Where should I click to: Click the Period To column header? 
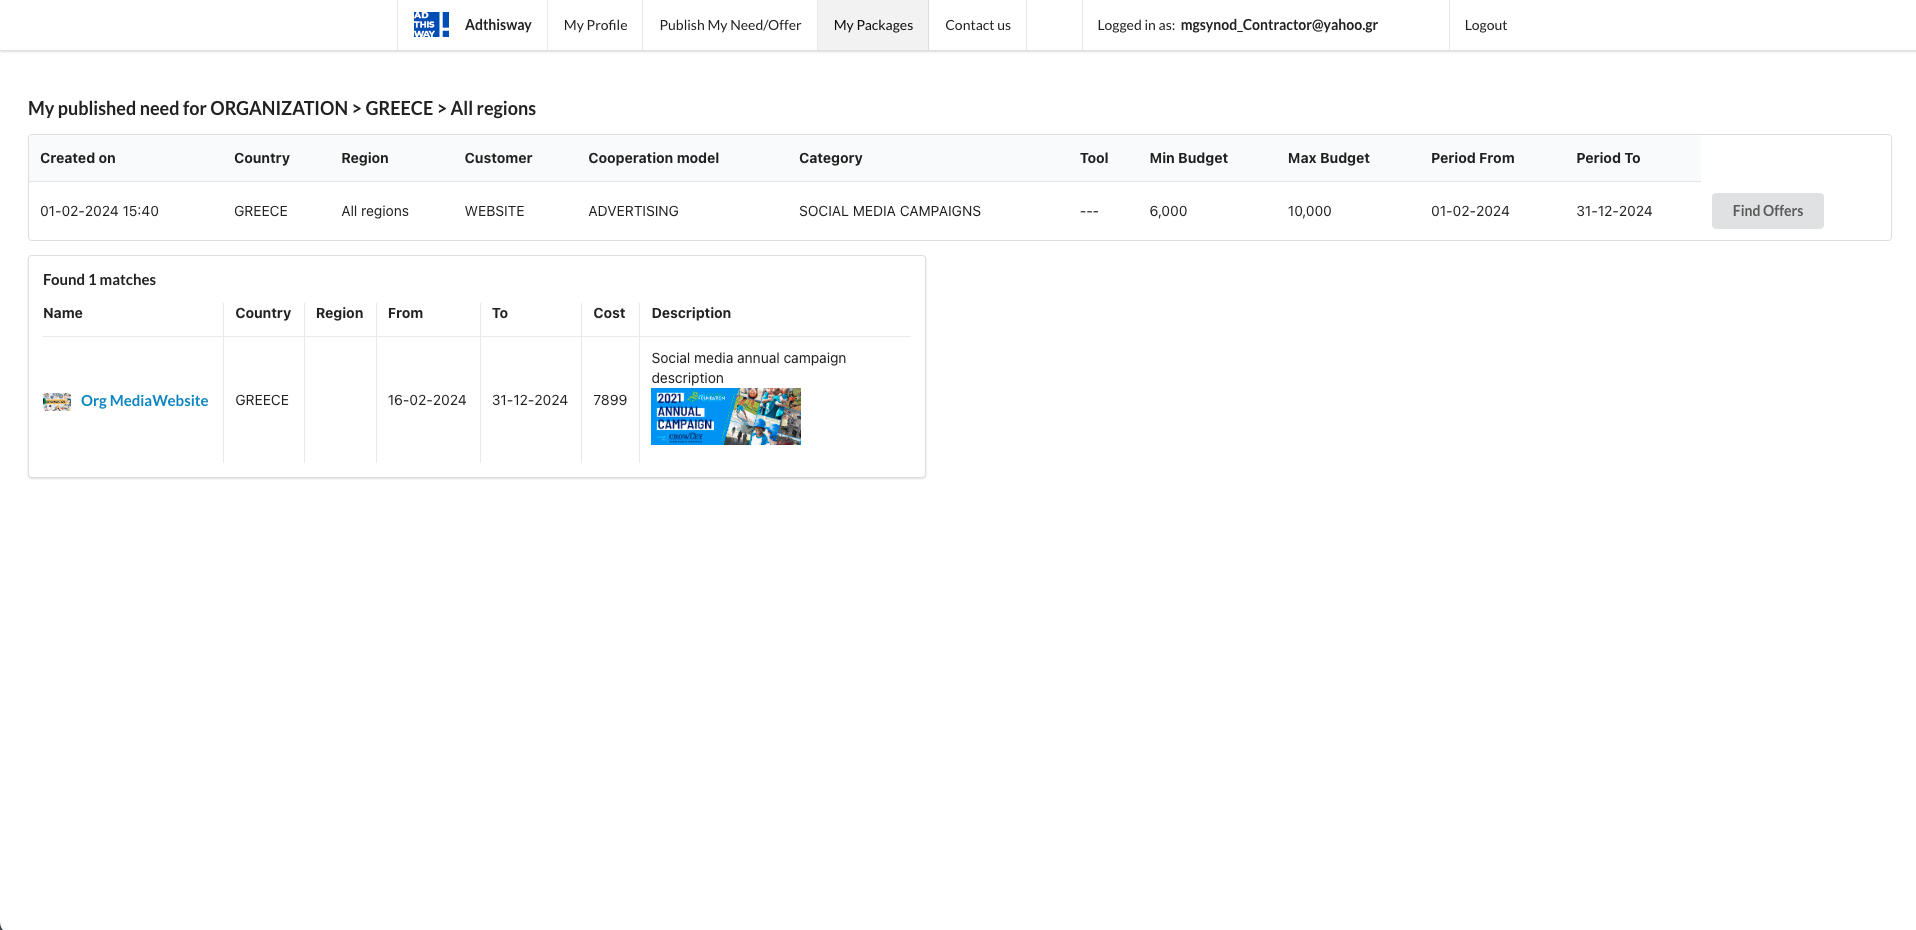point(1608,158)
